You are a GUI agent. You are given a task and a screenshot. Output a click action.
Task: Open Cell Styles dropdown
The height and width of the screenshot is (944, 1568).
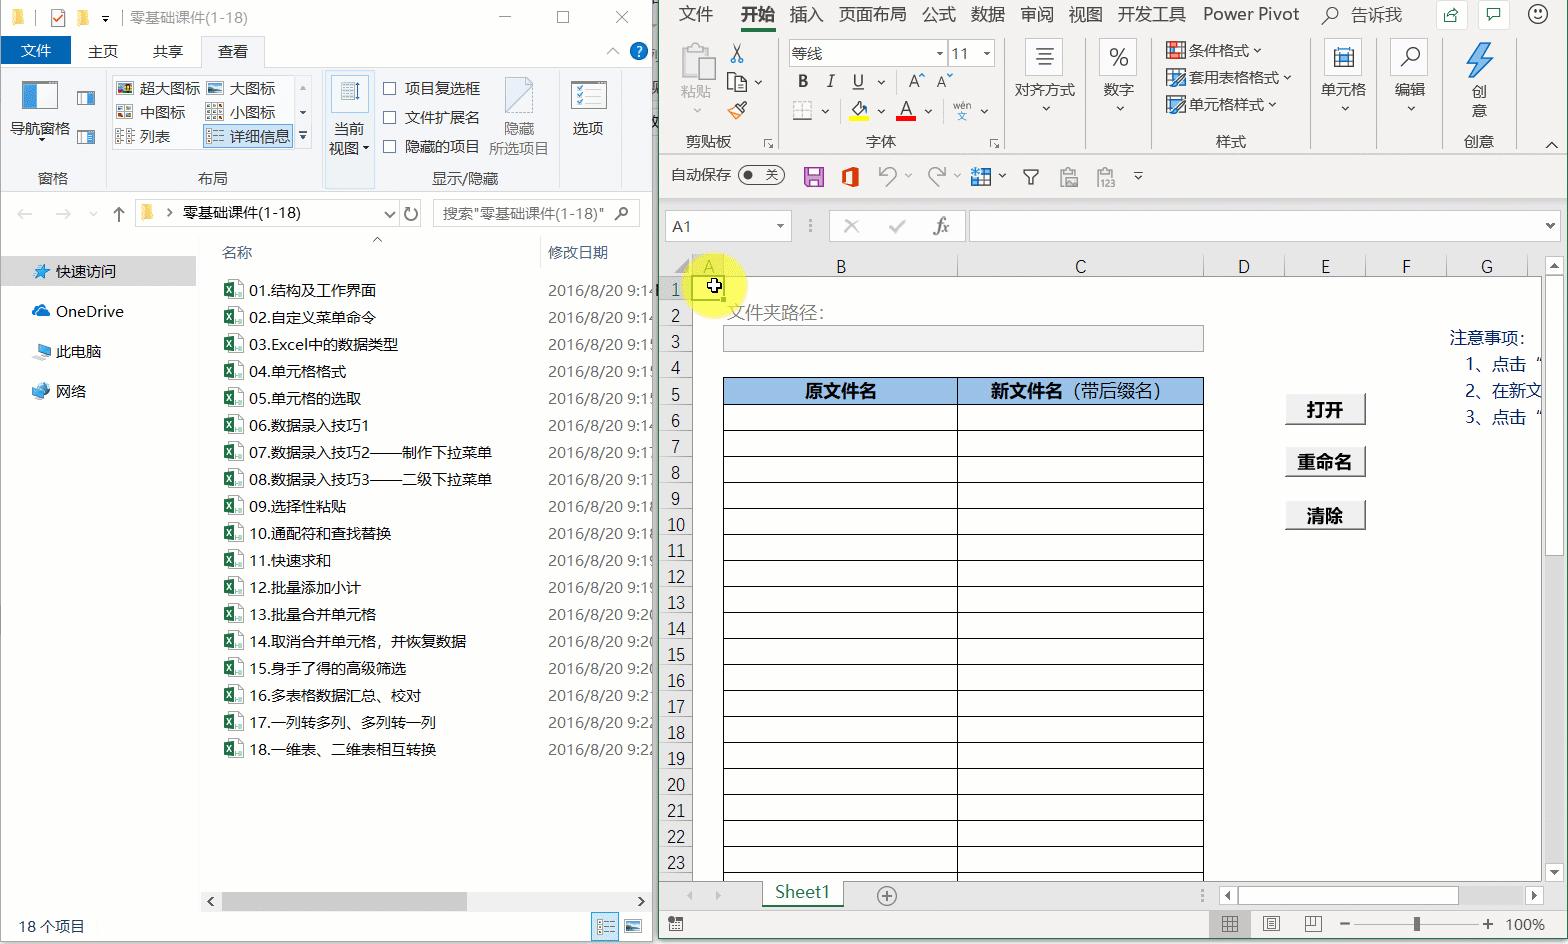pos(1221,104)
